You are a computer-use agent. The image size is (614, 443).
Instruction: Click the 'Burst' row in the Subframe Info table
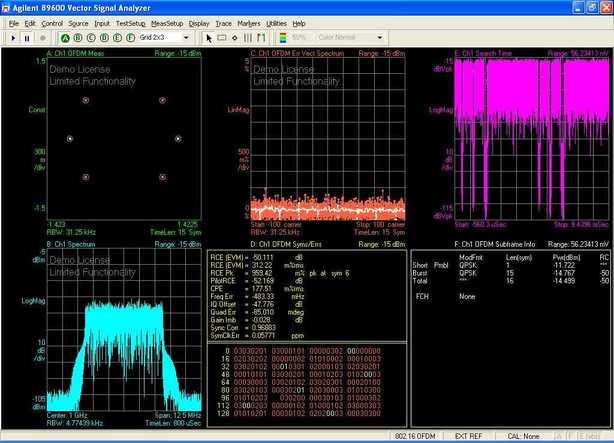[x=511, y=273]
